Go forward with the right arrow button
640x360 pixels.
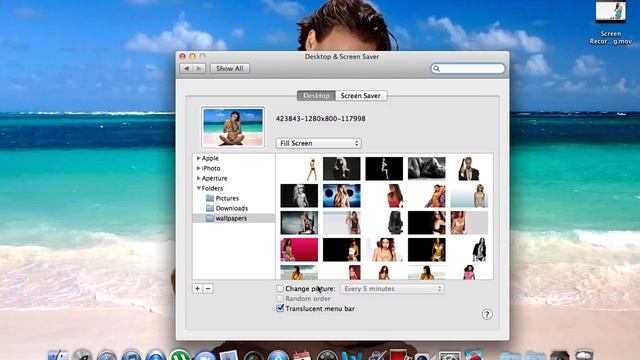click(199, 69)
